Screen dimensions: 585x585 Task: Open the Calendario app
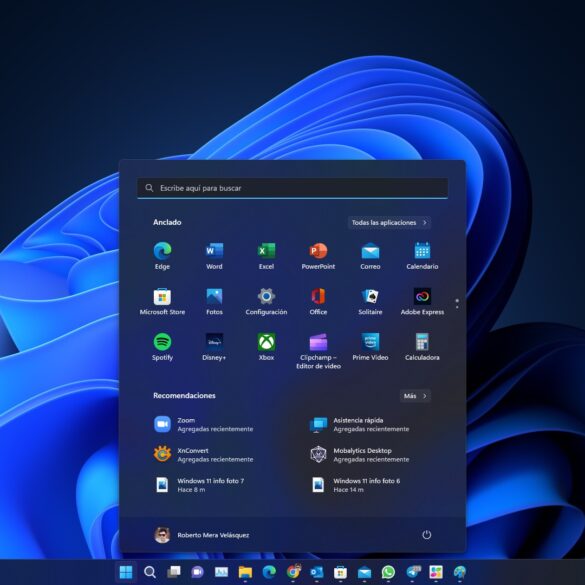click(x=422, y=256)
